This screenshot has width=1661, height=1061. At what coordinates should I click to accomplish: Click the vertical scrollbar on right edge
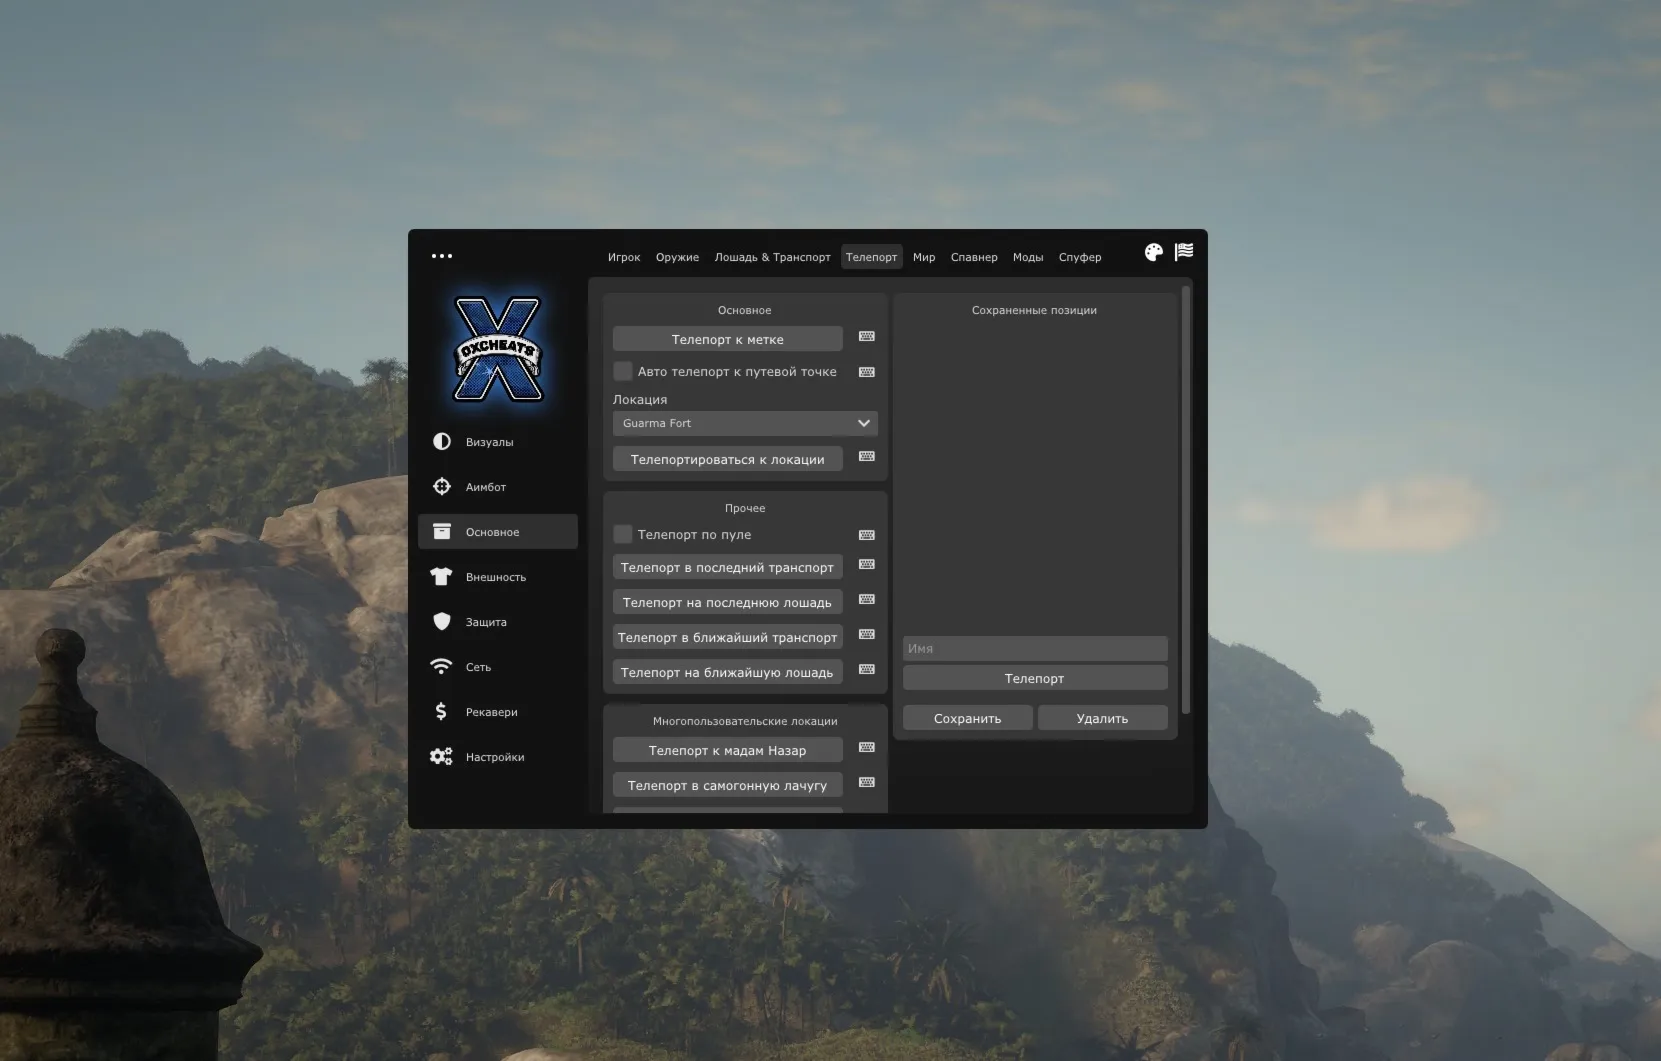(1186, 500)
